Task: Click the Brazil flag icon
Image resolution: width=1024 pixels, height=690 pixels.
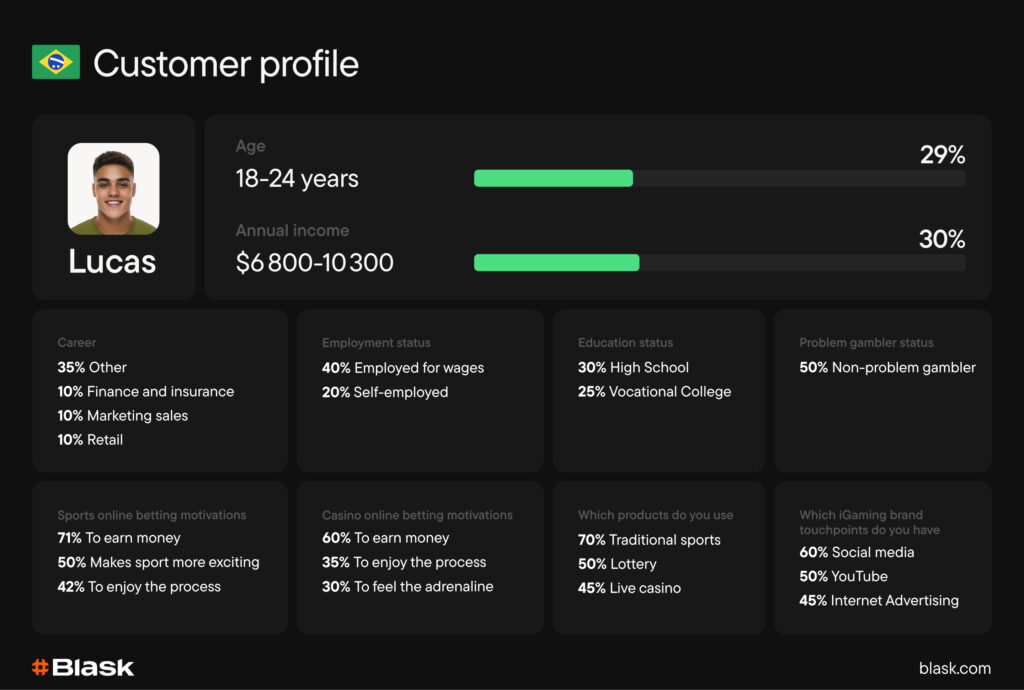Action: 56,63
